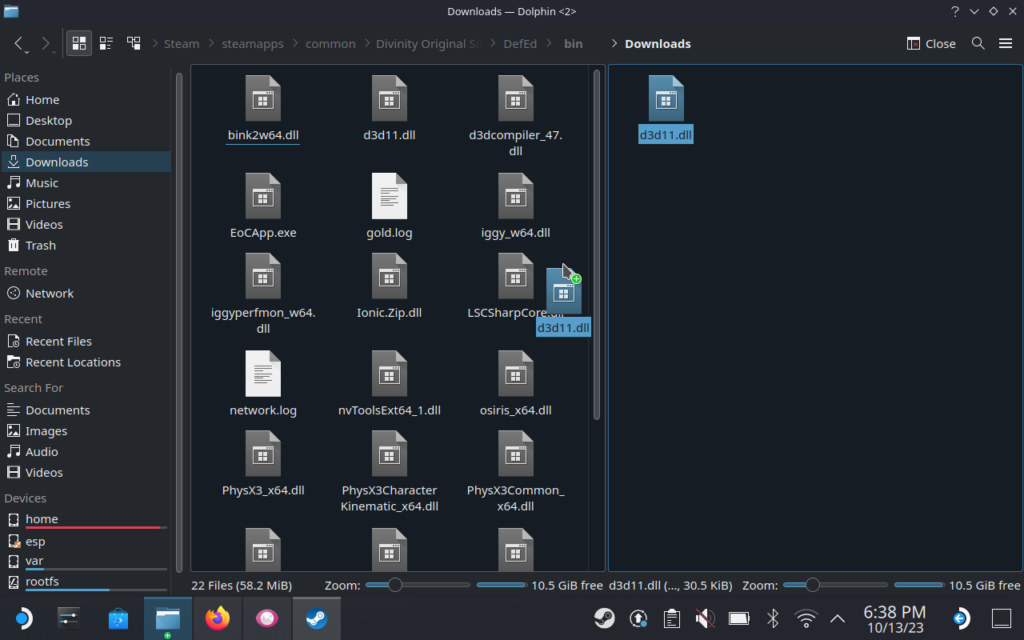Select Downloads in Places sidebar
Viewport: 1024px width, 640px height.
click(86, 162)
